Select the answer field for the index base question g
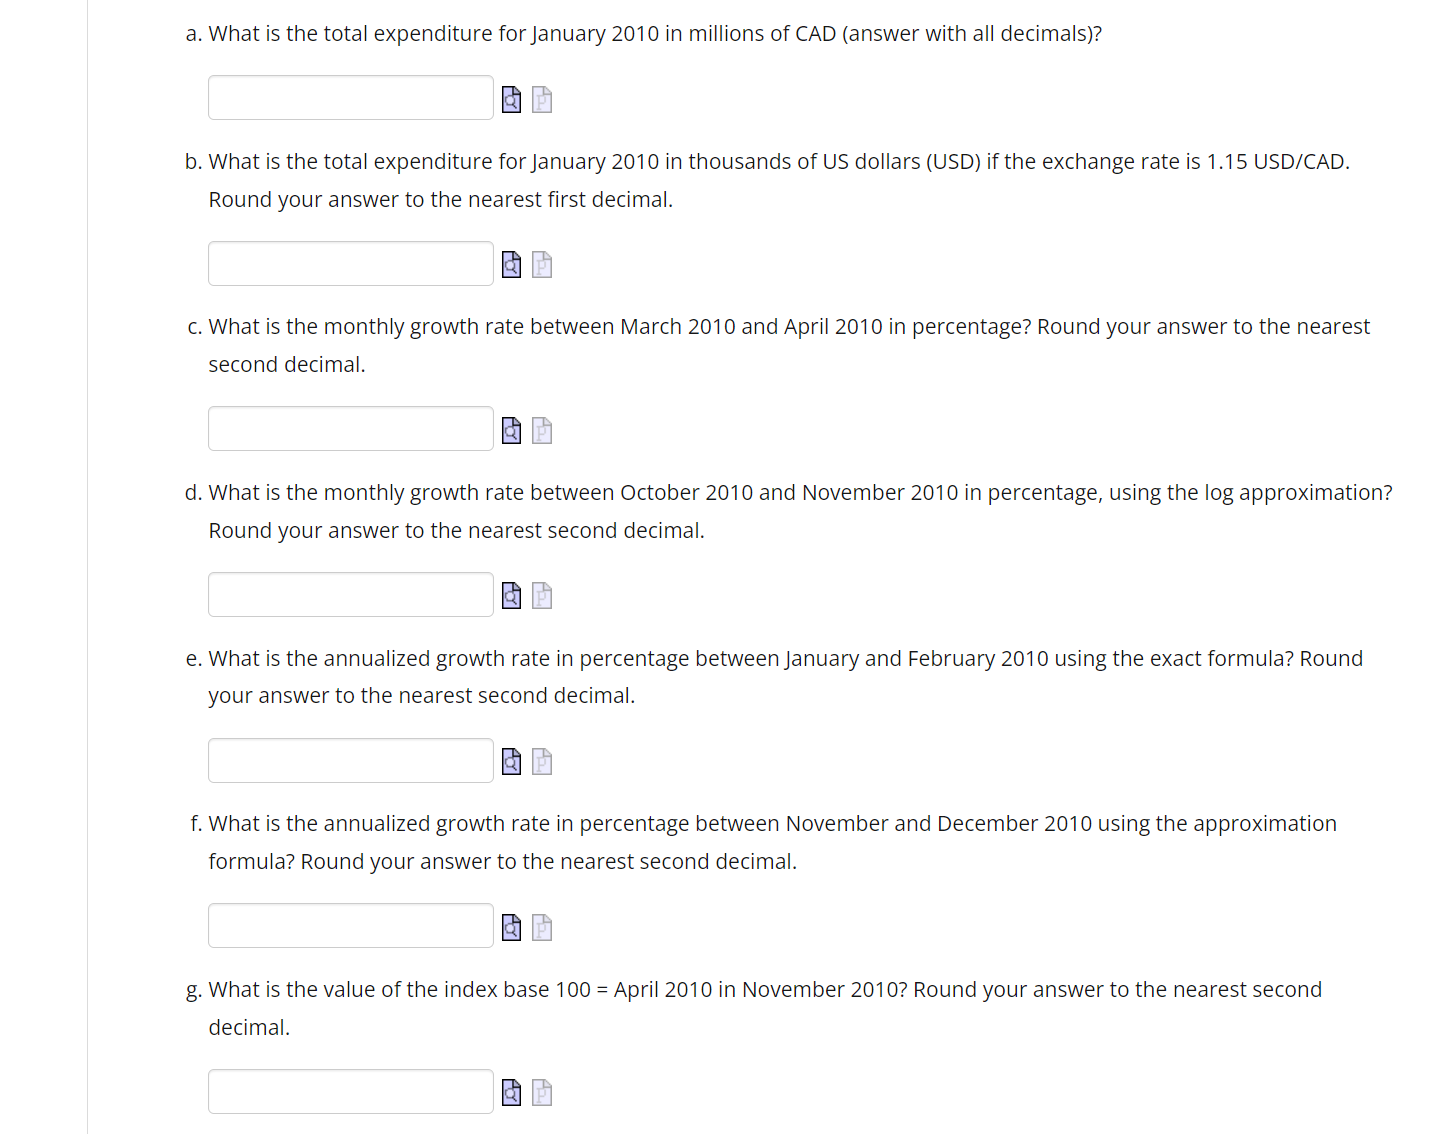This screenshot has width=1439, height=1134. click(350, 1091)
